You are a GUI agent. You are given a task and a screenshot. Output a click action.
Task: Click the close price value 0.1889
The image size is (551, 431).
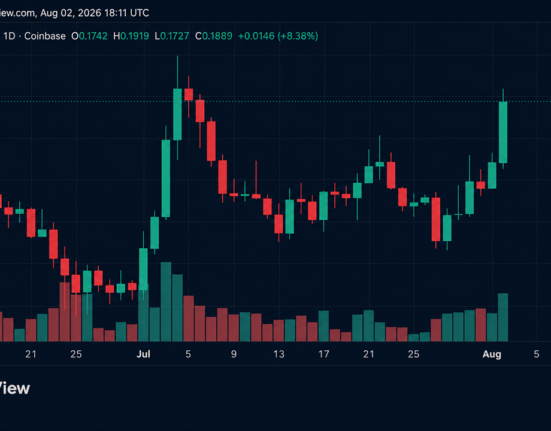218,36
